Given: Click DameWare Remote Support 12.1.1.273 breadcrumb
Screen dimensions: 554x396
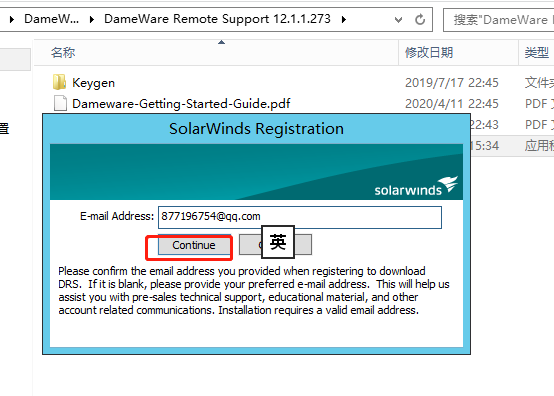Looking at the screenshot, I should click(x=217, y=19).
